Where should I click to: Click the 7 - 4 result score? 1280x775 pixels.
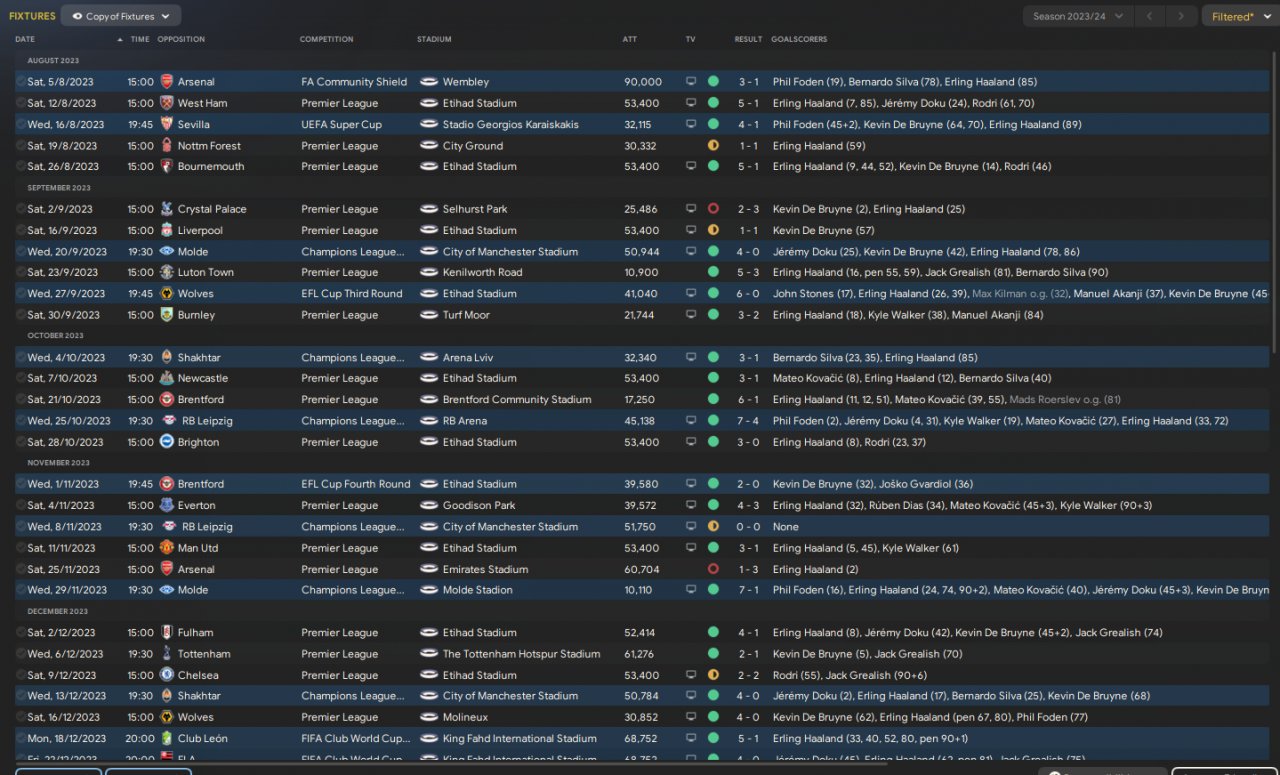[x=749, y=421]
